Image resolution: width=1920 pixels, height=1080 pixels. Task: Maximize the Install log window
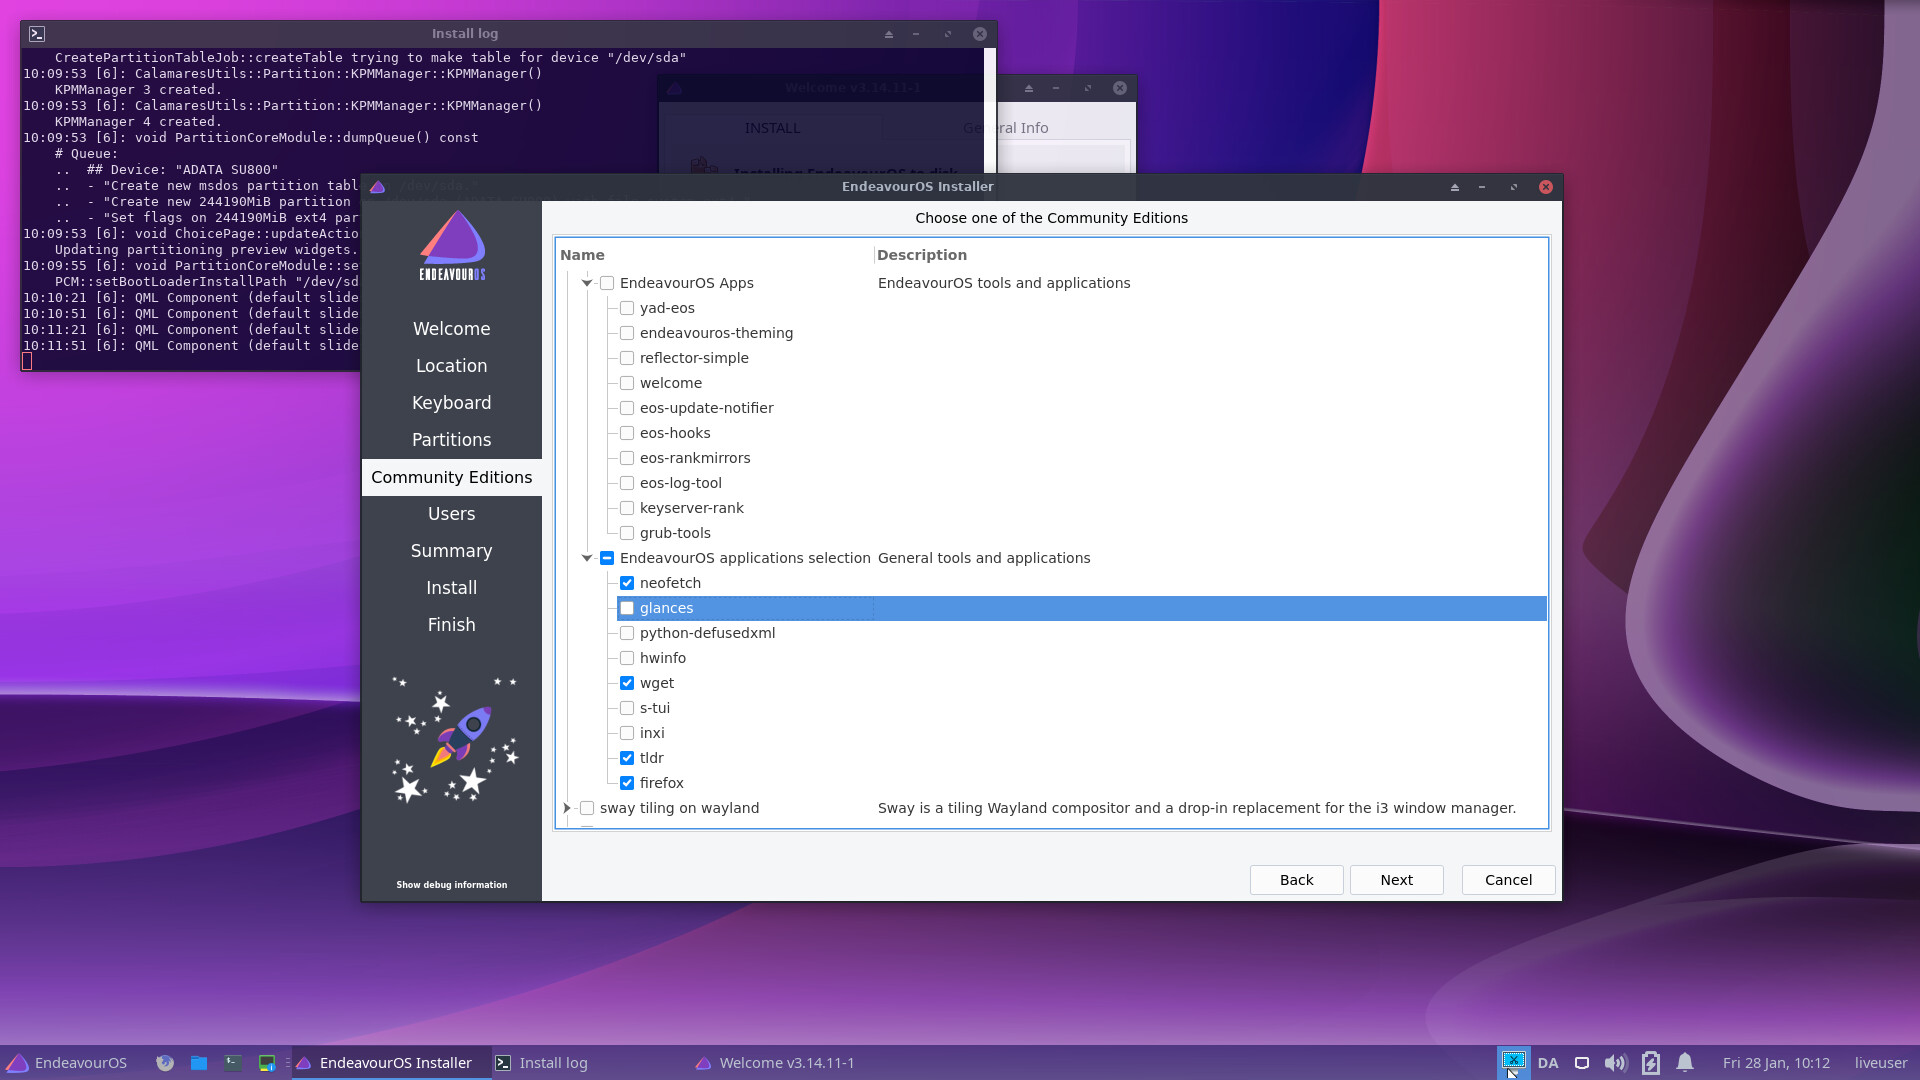[948, 34]
